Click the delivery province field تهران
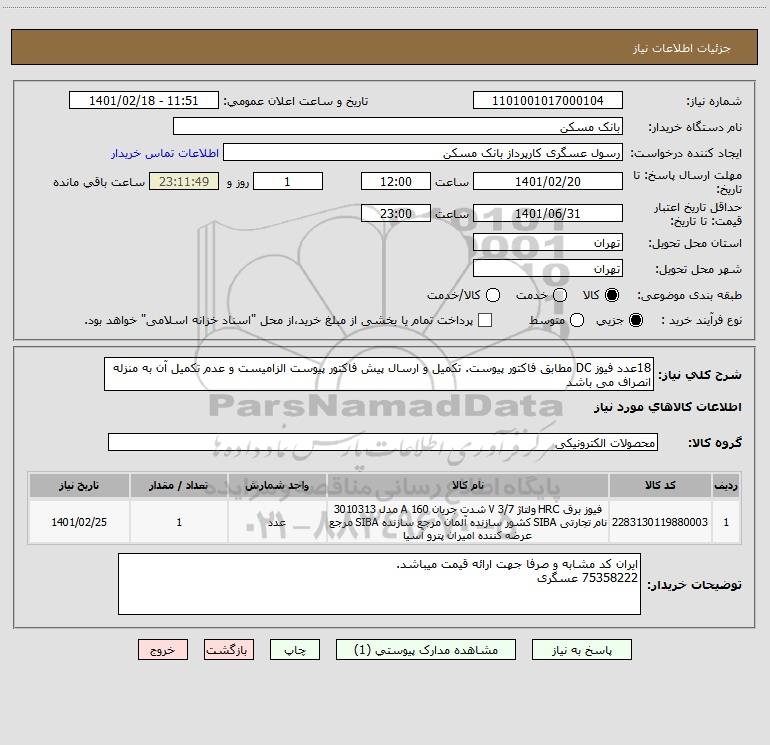Viewport: 770px width, 745px height. [548, 243]
